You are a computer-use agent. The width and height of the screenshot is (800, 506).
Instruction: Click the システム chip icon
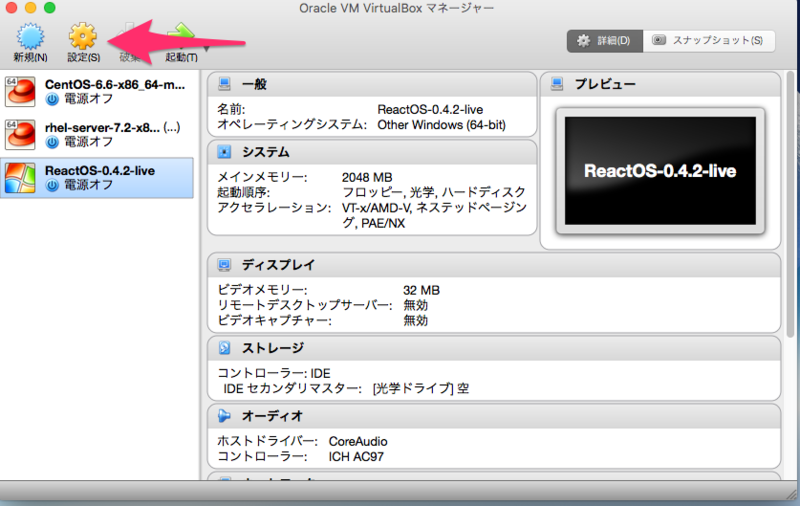pyautogui.click(x=224, y=152)
